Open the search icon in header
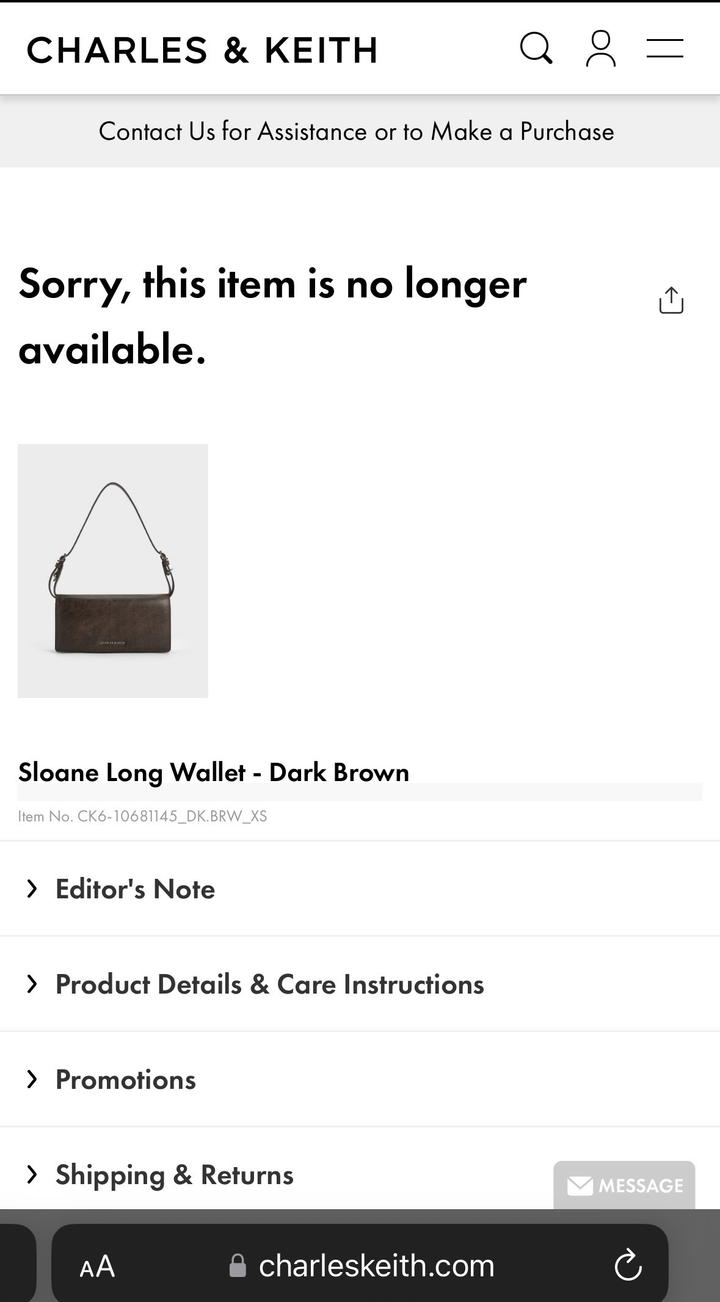Viewport: 720px width, 1302px height. (x=536, y=48)
